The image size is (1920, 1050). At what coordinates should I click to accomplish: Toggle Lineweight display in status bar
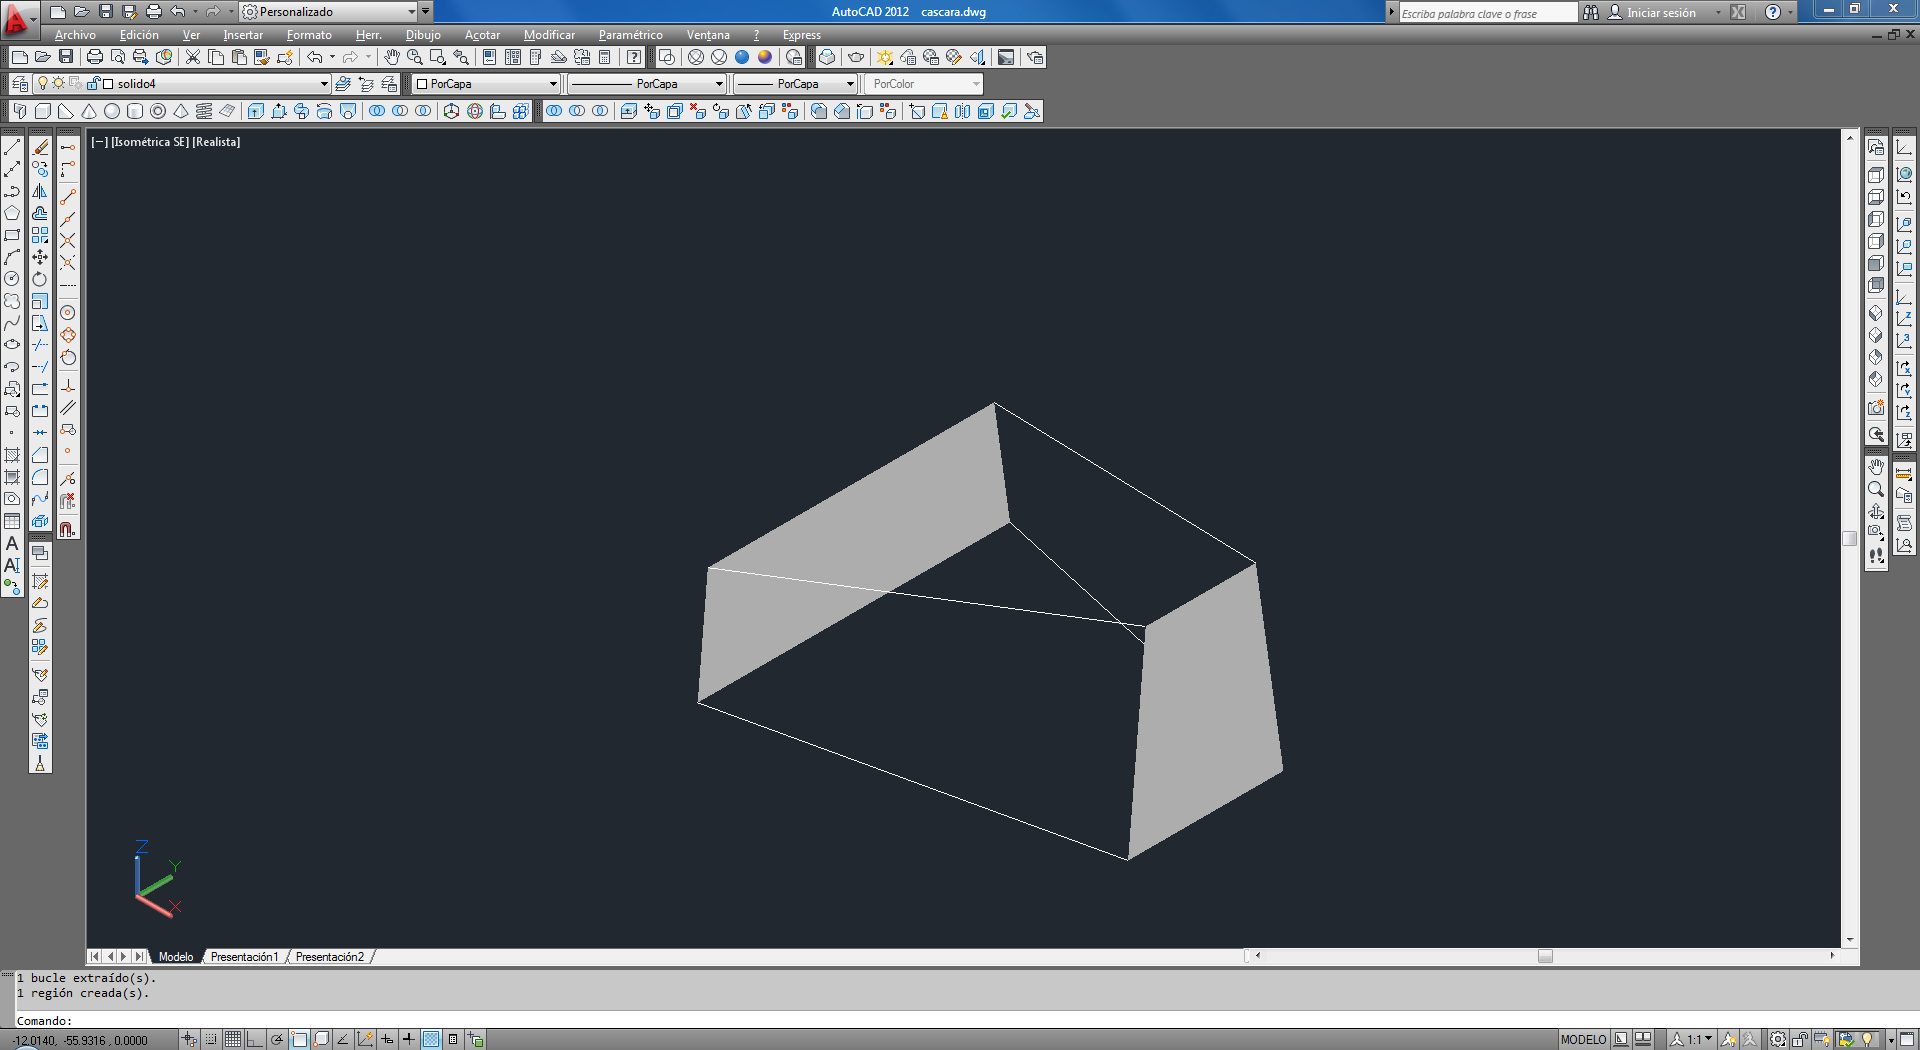(409, 1039)
